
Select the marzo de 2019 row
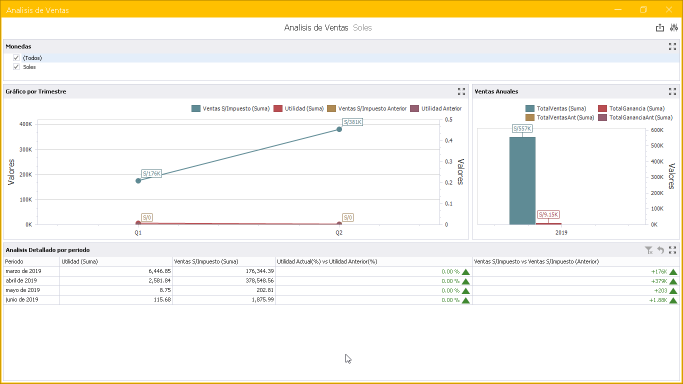point(342,271)
